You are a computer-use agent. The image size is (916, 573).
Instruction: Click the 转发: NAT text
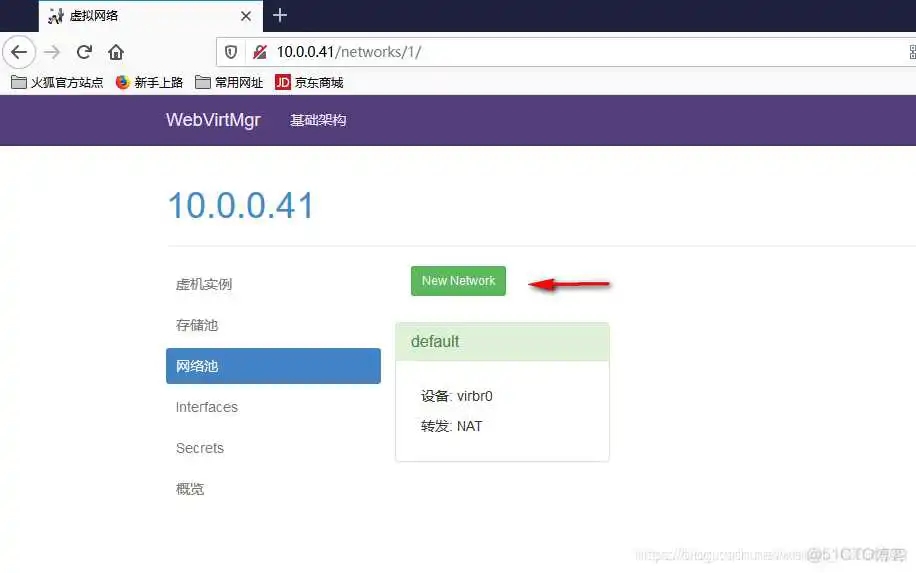[x=452, y=426]
